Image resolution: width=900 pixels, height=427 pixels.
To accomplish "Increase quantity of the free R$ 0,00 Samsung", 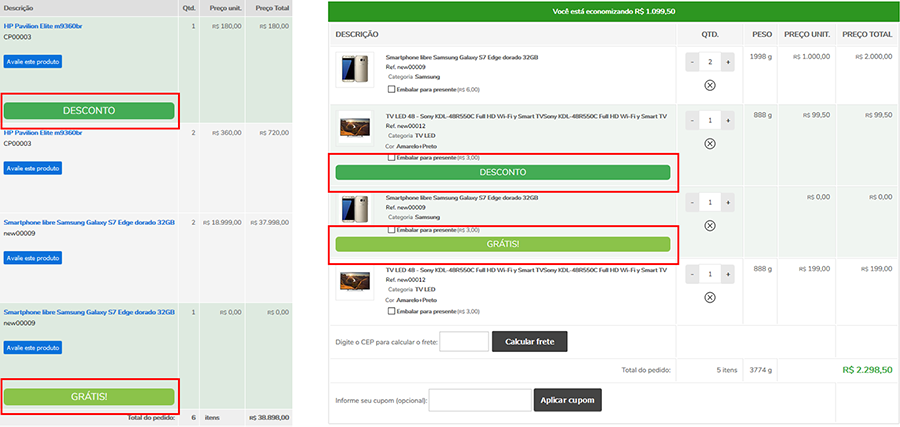I will 728,203.
